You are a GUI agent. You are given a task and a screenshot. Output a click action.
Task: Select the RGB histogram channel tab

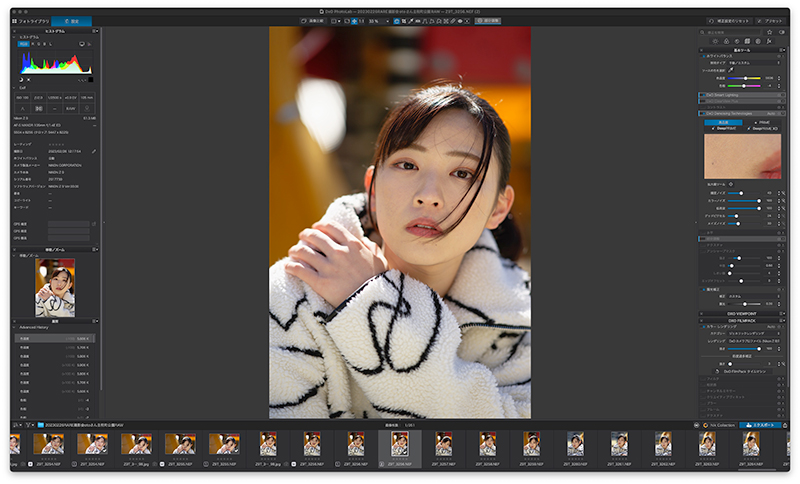click(23, 44)
